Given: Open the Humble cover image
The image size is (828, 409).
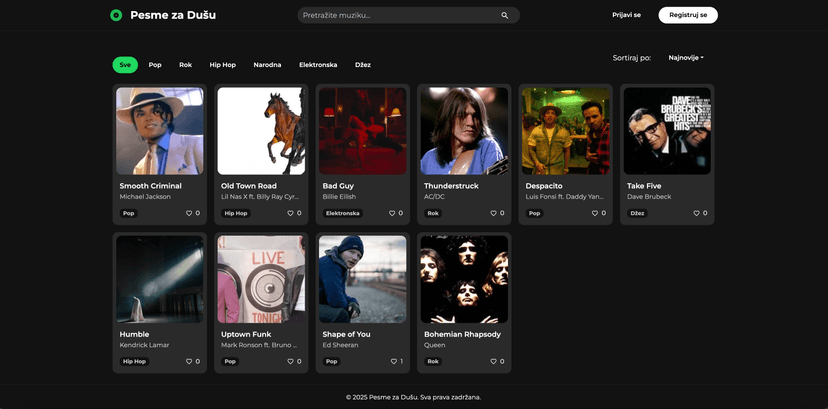Looking at the screenshot, I should pyautogui.click(x=159, y=279).
